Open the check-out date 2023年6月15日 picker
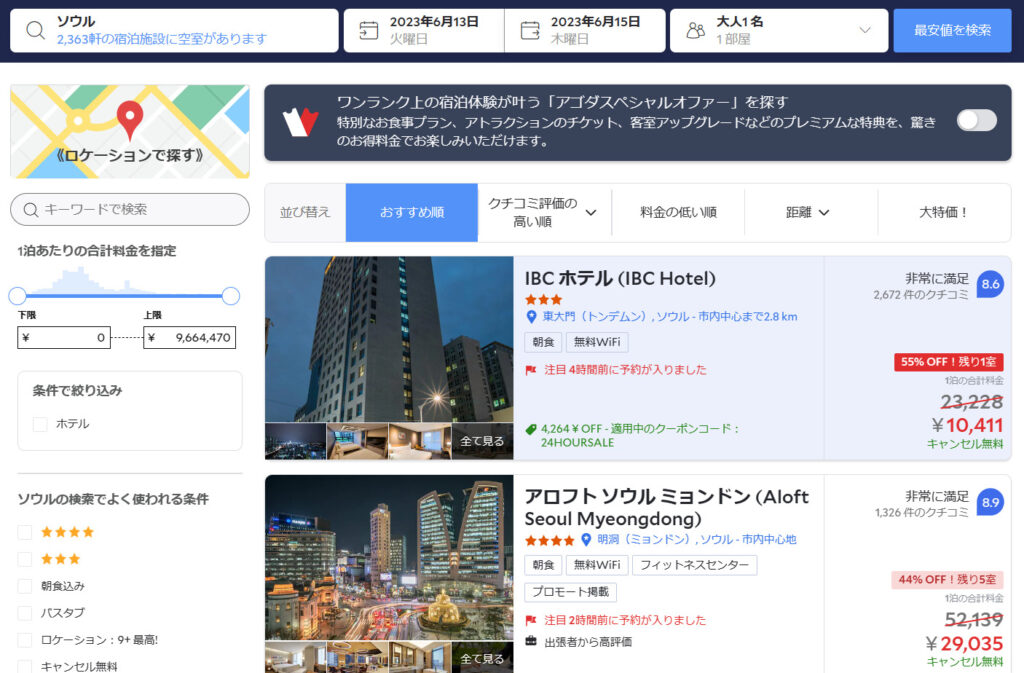Viewport: 1024px width, 673px height. tap(585, 30)
